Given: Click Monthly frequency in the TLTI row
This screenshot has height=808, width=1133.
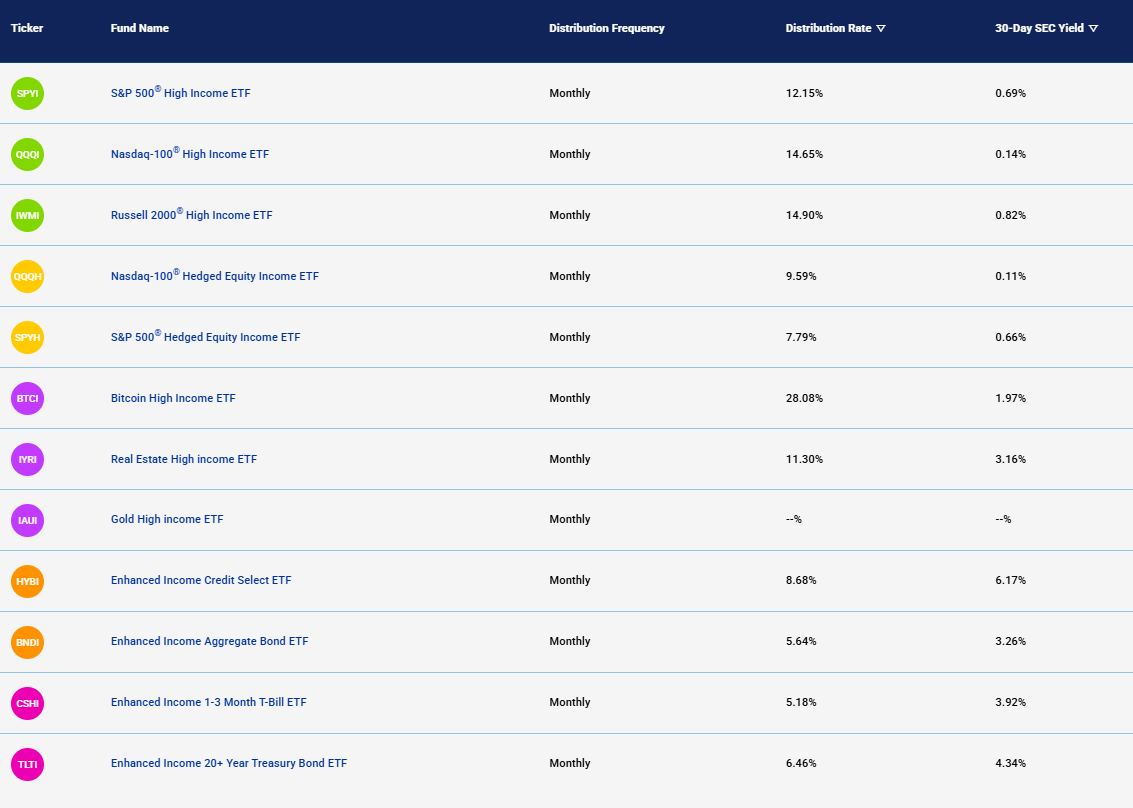Looking at the screenshot, I should (569, 763).
